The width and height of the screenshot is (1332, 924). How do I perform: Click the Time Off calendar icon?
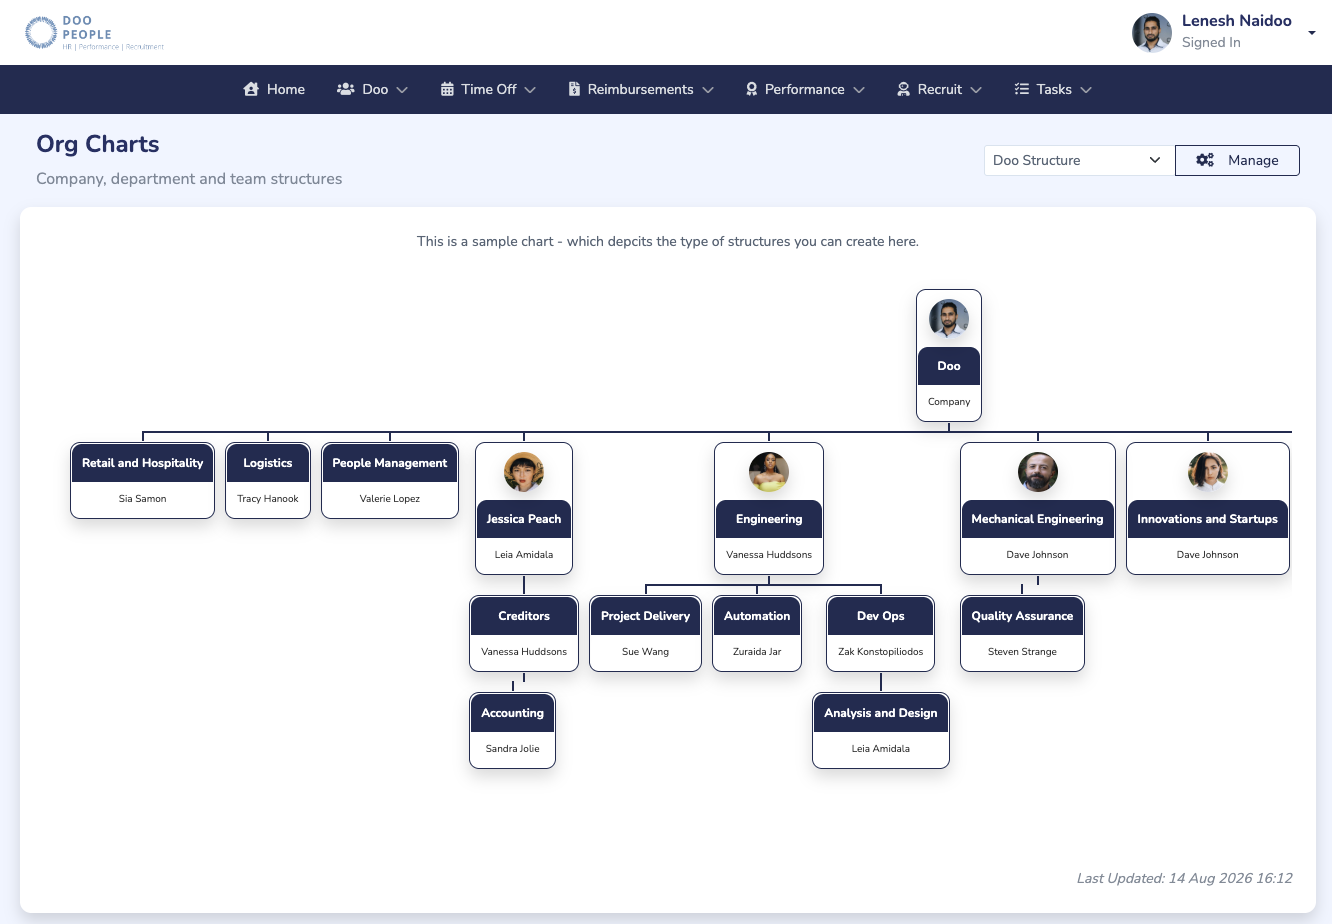pyautogui.click(x=447, y=89)
